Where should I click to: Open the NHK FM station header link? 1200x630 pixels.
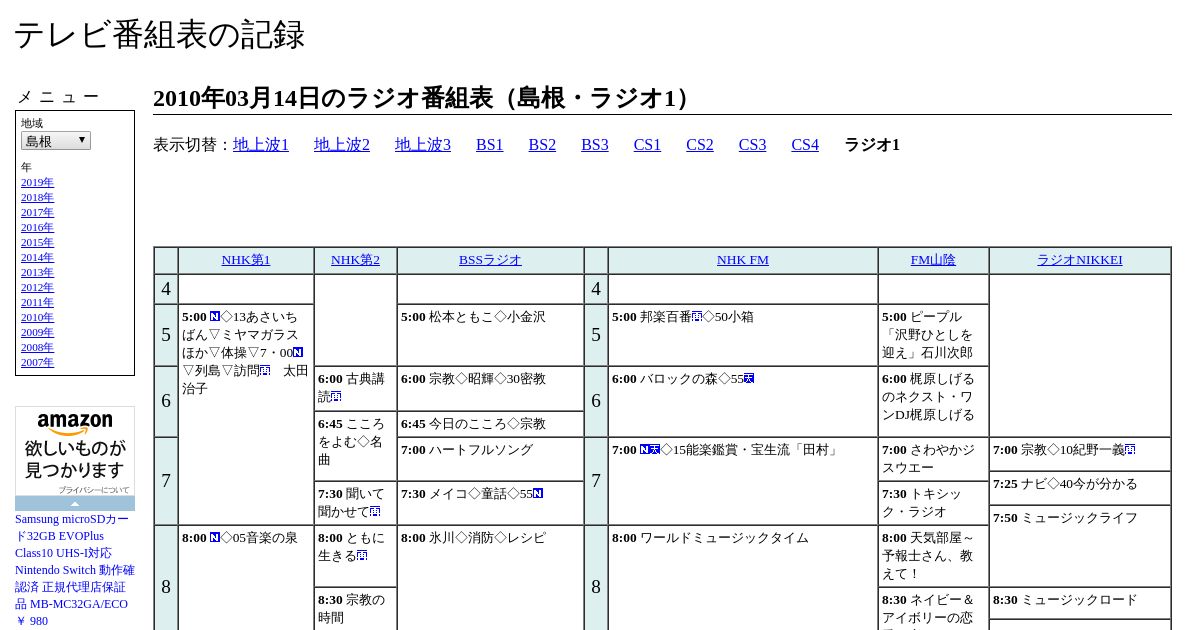click(743, 260)
